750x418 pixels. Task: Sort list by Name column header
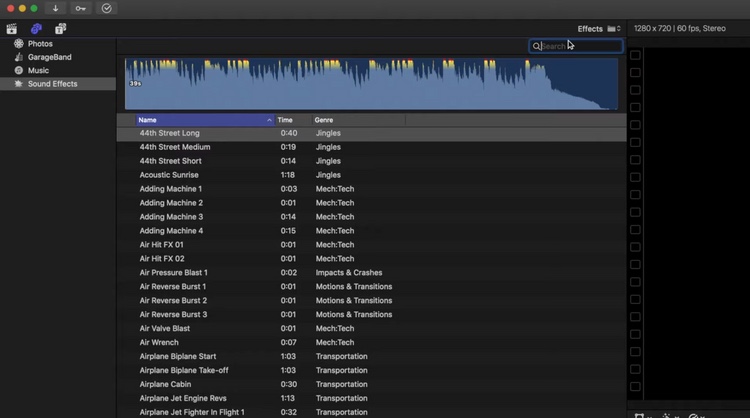coord(200,120)
